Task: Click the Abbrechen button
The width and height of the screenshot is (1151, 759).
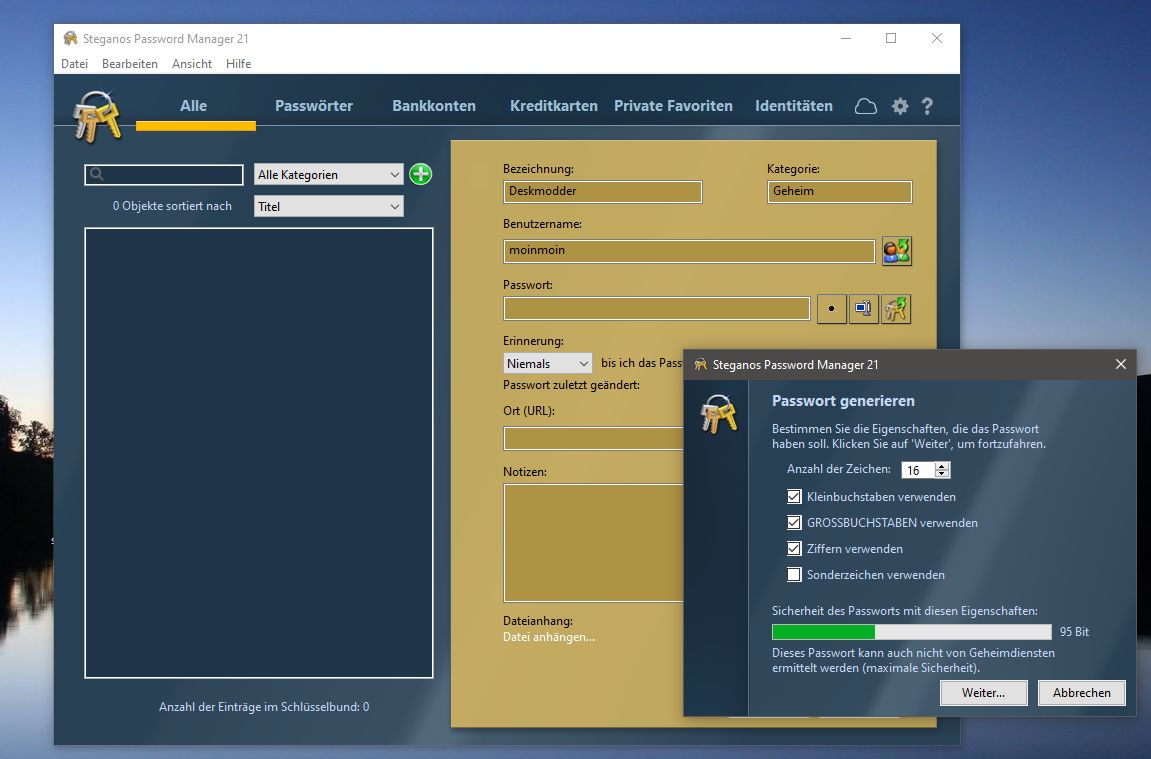Action: [x=1081, y=693]
